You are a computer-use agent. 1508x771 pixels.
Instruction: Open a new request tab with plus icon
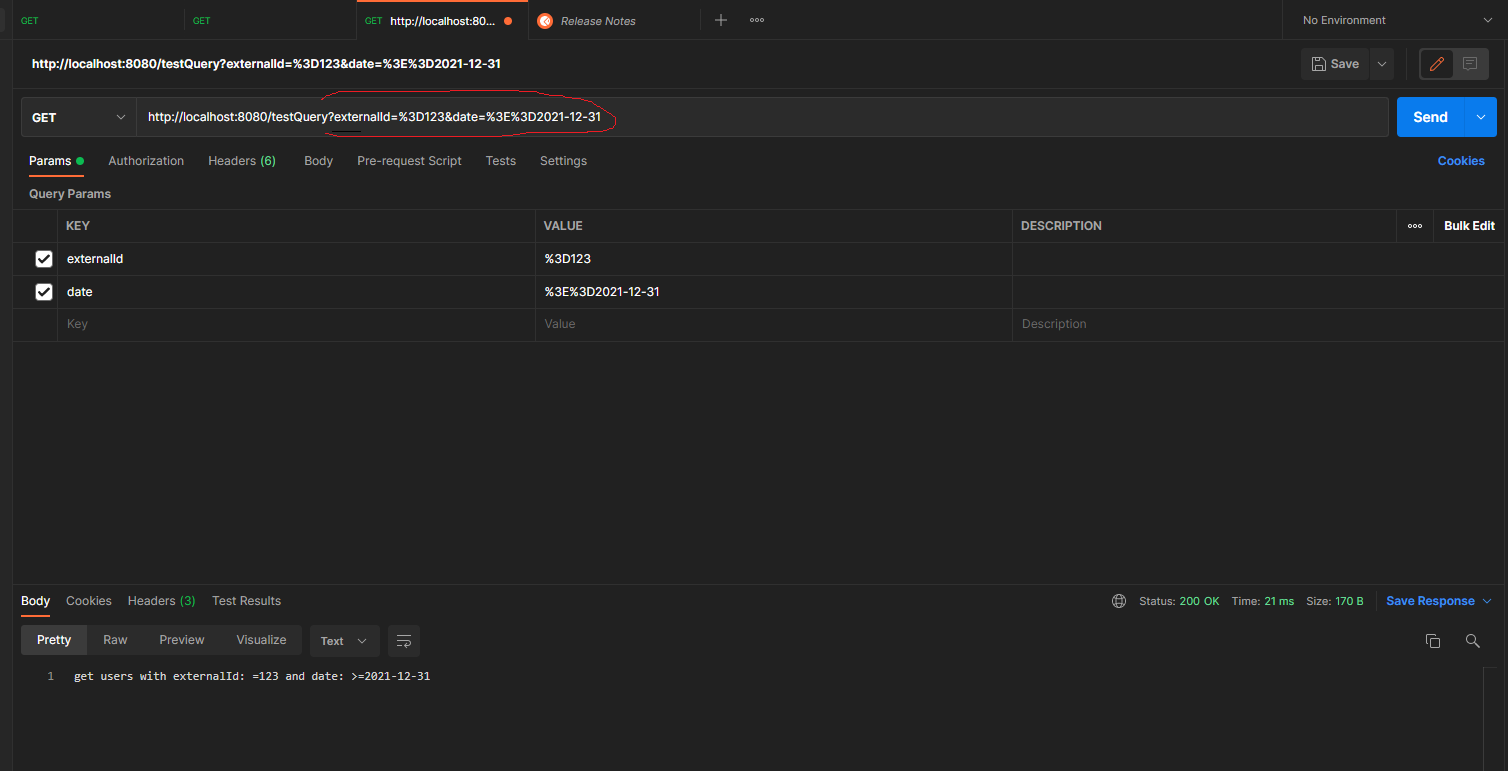pyautogui.click(x=721, y=20)
